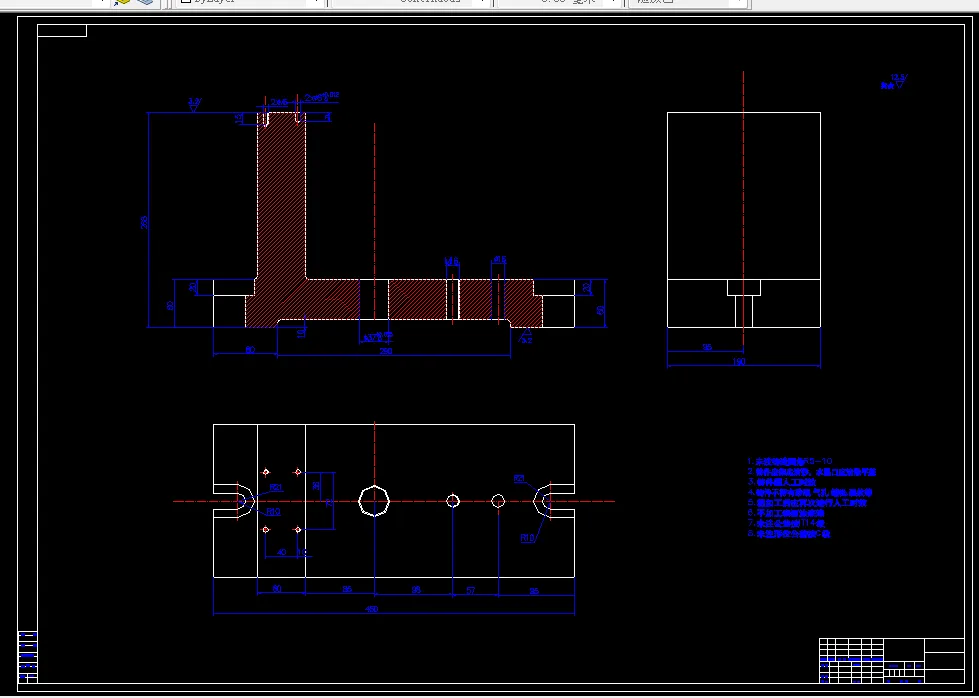979x698 pixels.
Task: Click technical note 7 mentioning IT14
Action: pos(787,523)
